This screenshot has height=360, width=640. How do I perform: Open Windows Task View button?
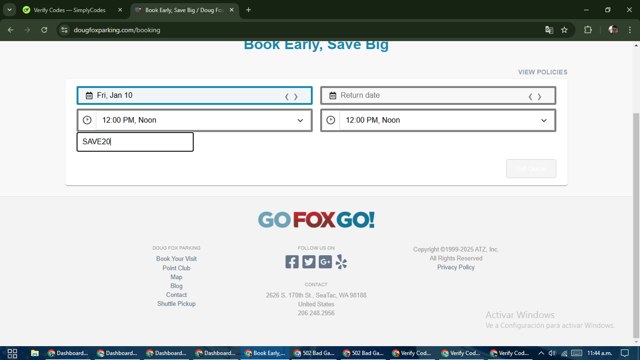[12, 353]
